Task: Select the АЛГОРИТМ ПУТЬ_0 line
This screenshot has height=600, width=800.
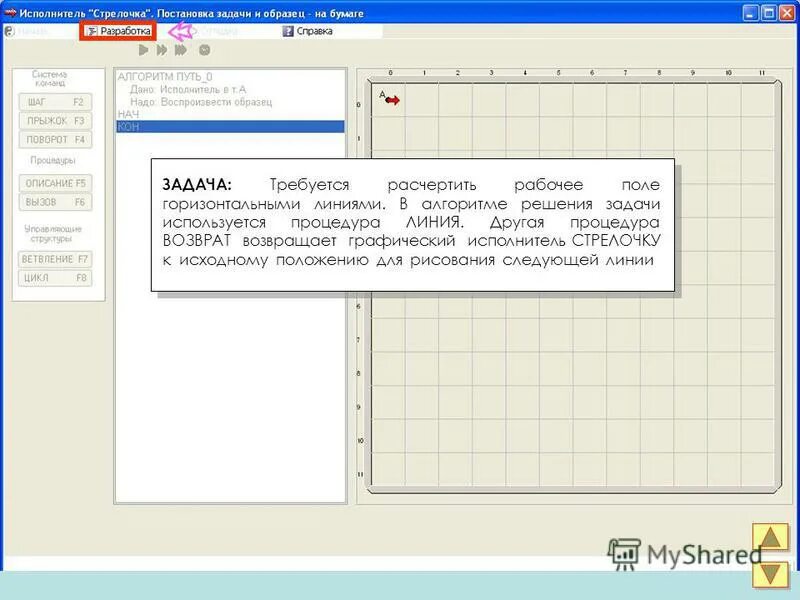Action: click(165, 77)
